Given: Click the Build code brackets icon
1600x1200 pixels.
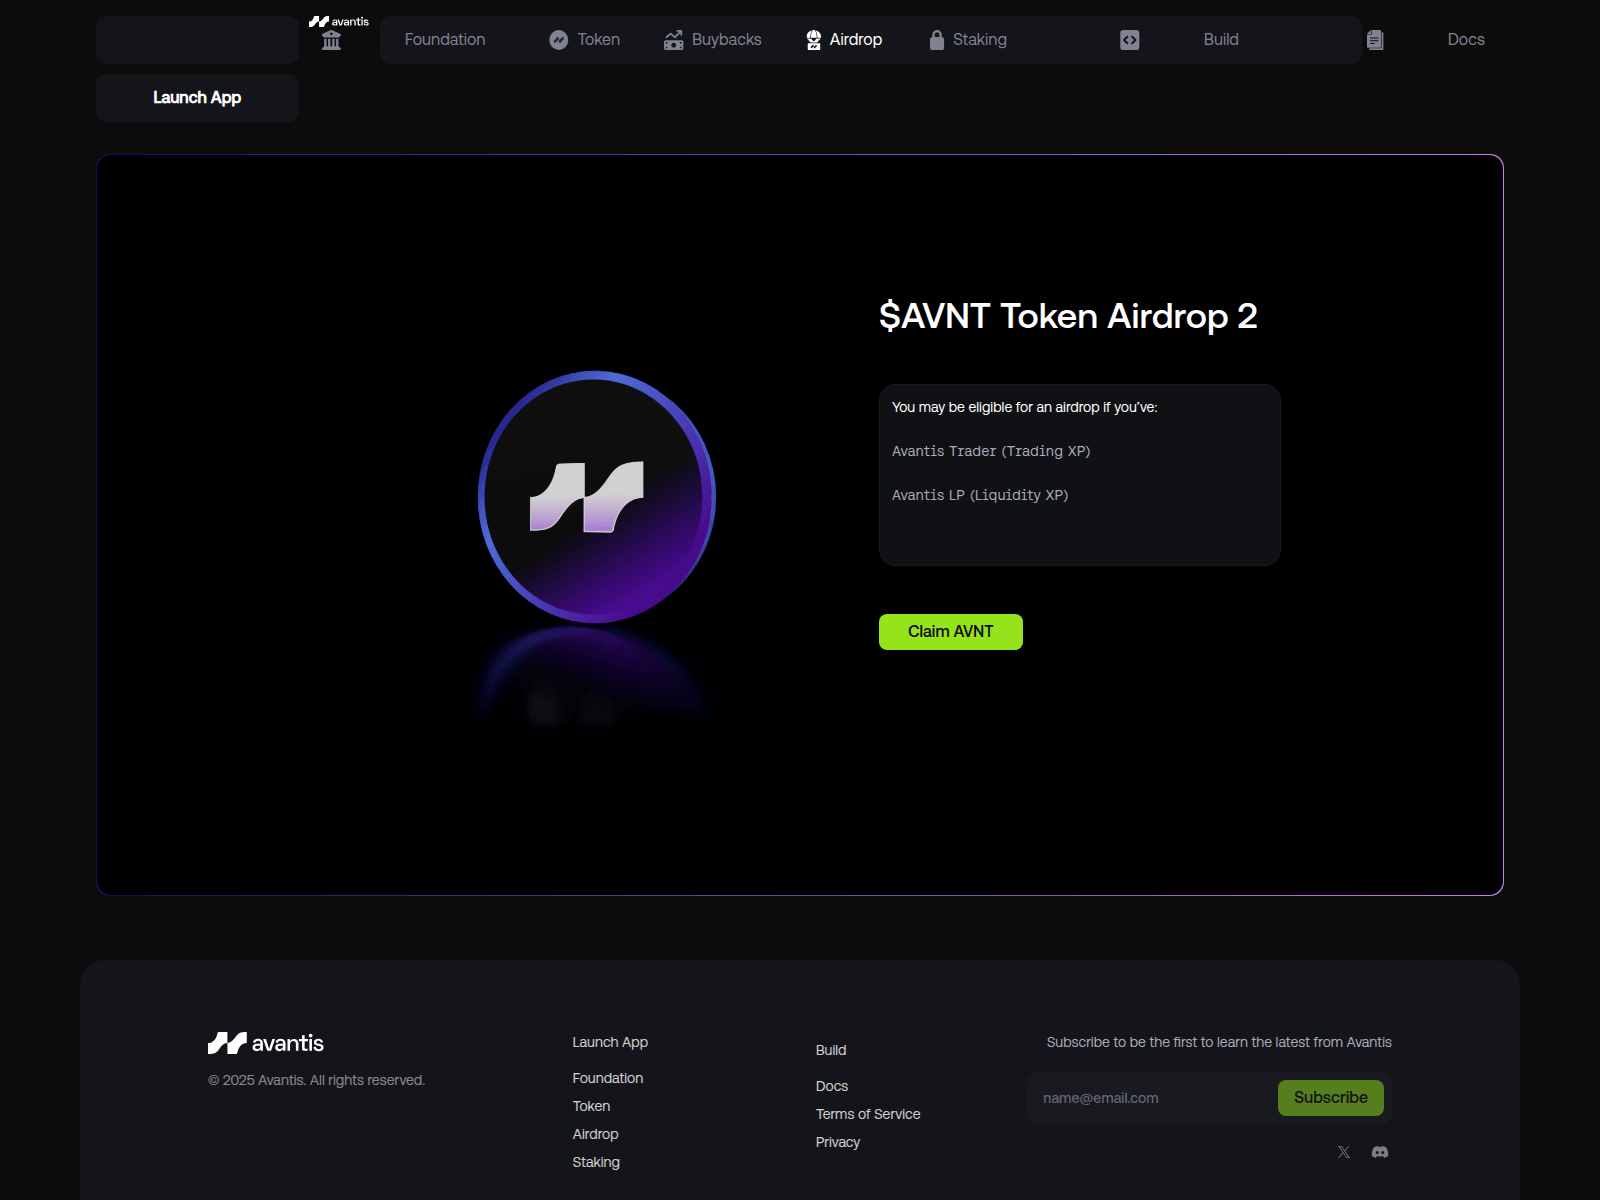Looking at the screenshot, I should pos(1128,40).
